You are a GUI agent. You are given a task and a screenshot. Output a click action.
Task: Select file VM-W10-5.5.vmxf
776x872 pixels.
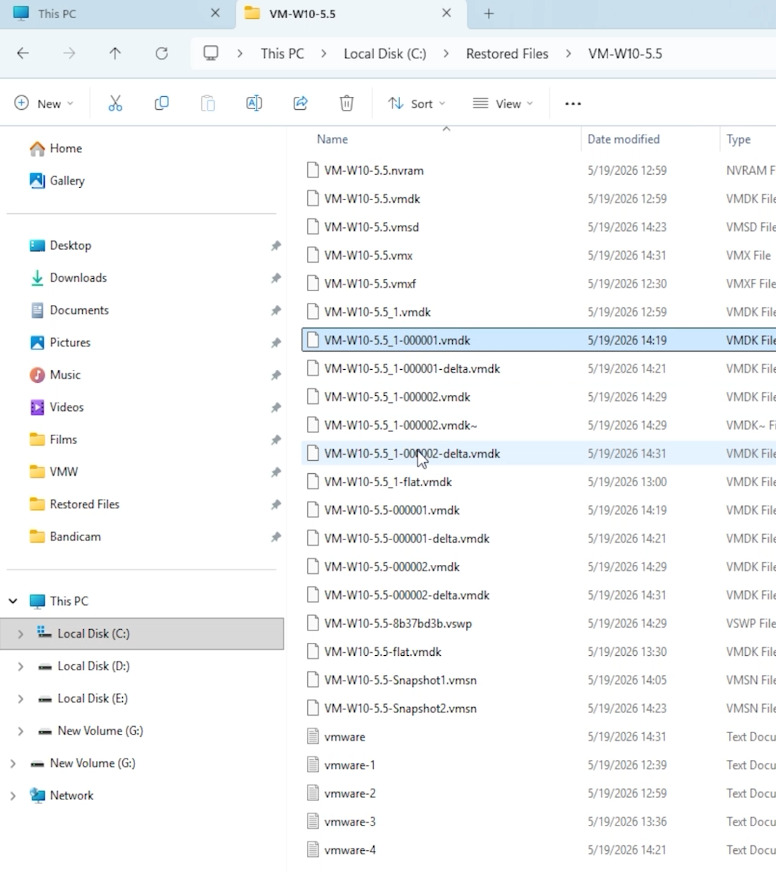538,284
